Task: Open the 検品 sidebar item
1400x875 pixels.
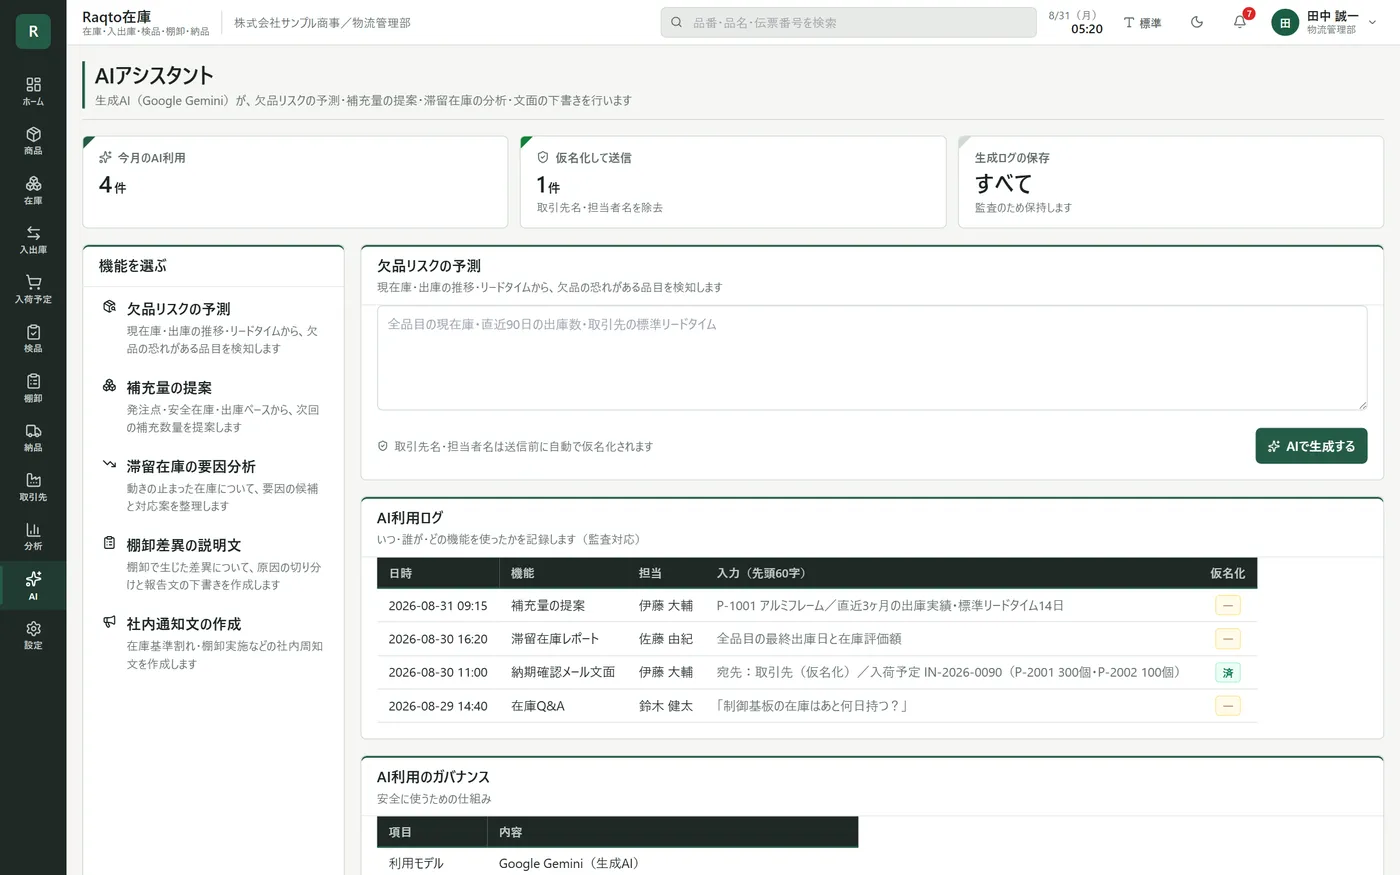Action: pos(33,339)
